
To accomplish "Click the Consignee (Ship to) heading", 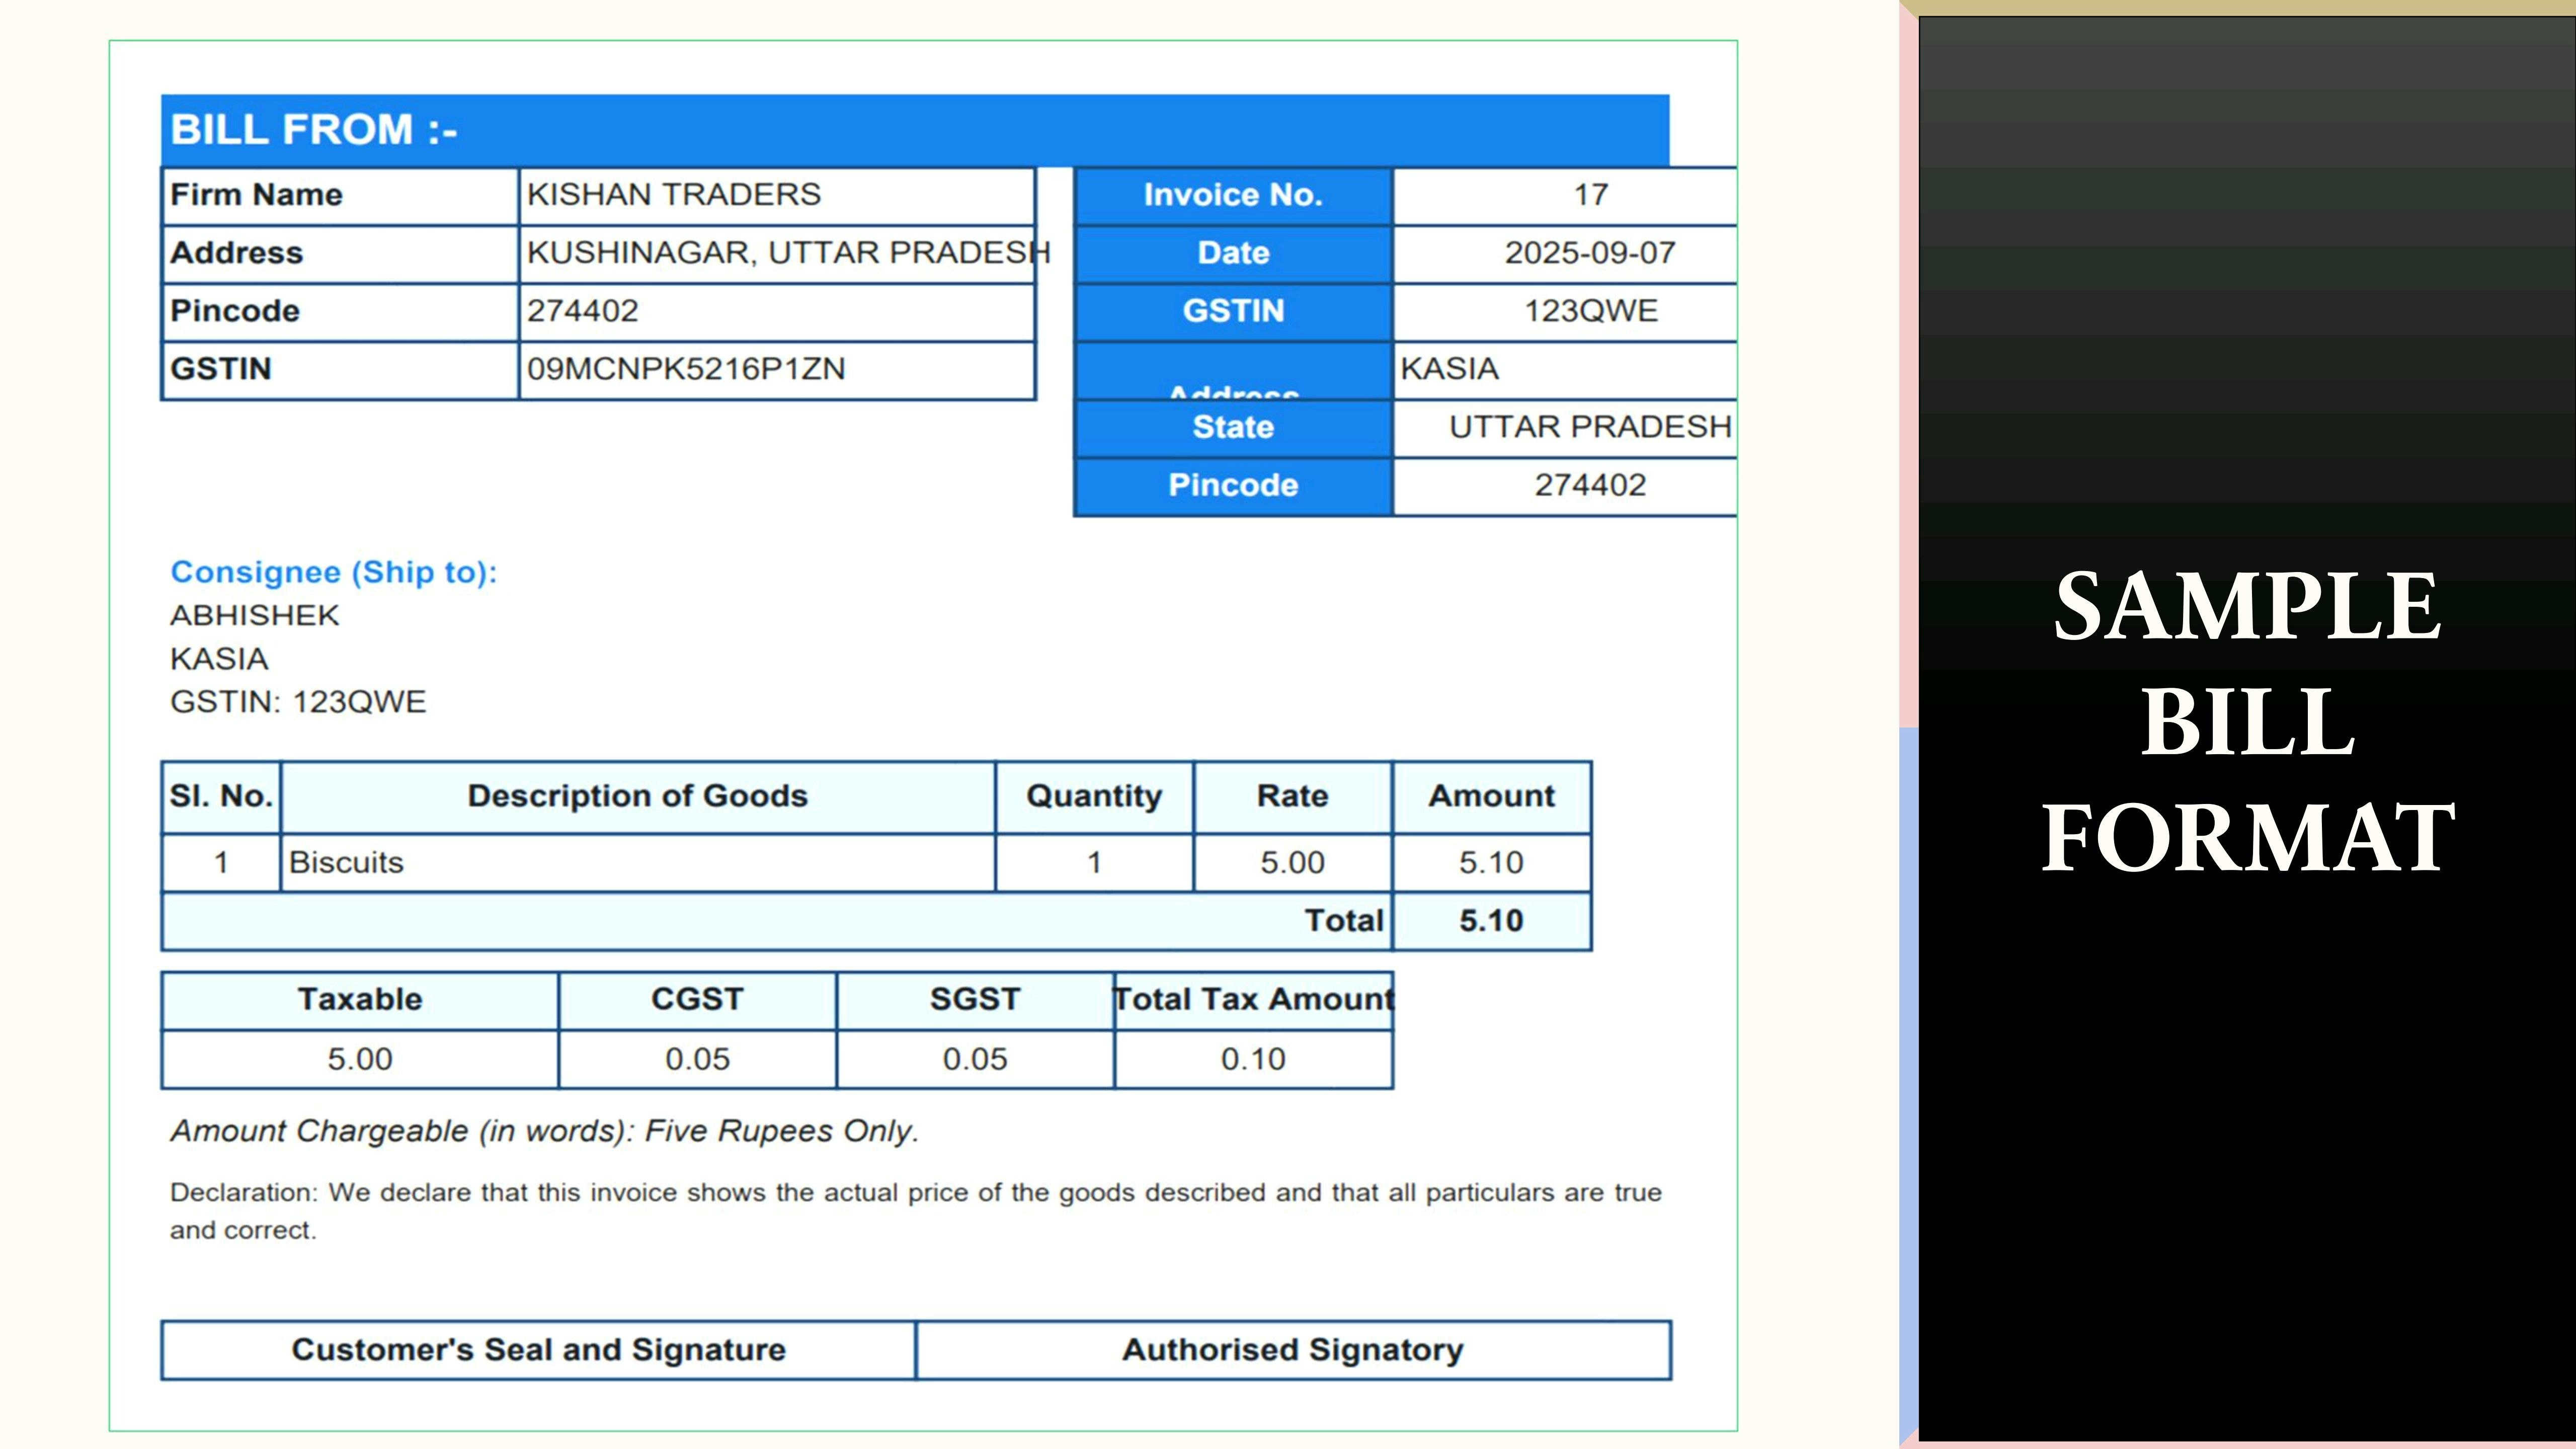I will (334, 572).
